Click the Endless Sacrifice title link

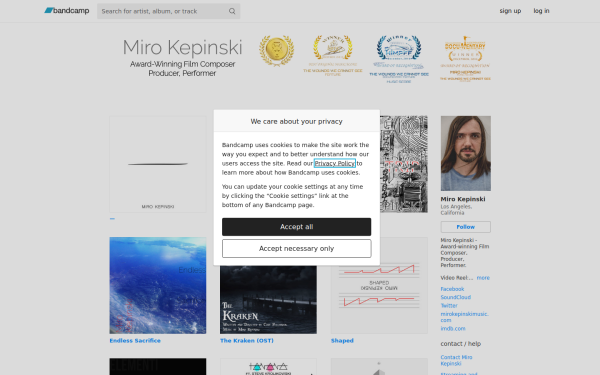pyautogui.click(x=135, y=341)
